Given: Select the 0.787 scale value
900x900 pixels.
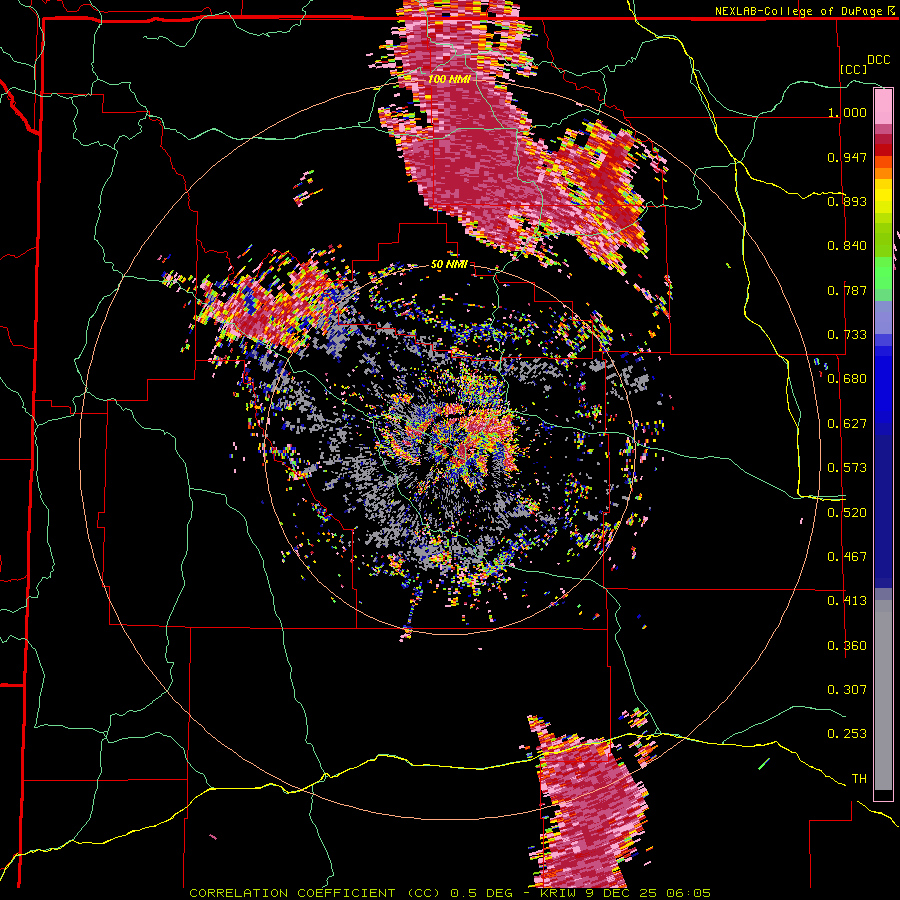Looking at the screenshot, I should [847, 290].
